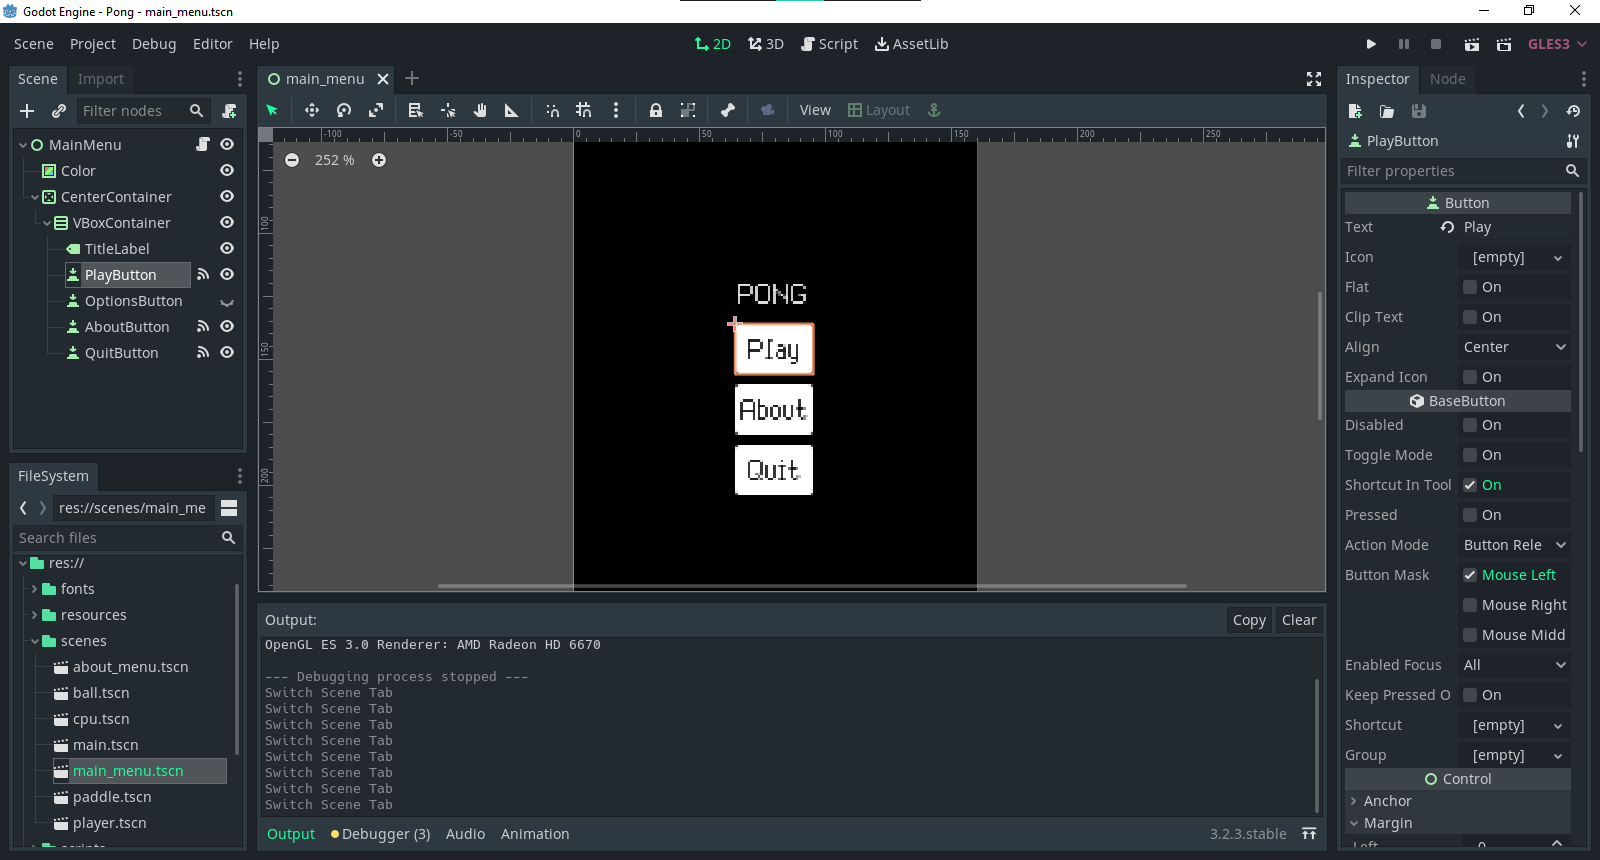Clear the output log
This screenshot has width=1600, height=860.
coord(1299,620)
